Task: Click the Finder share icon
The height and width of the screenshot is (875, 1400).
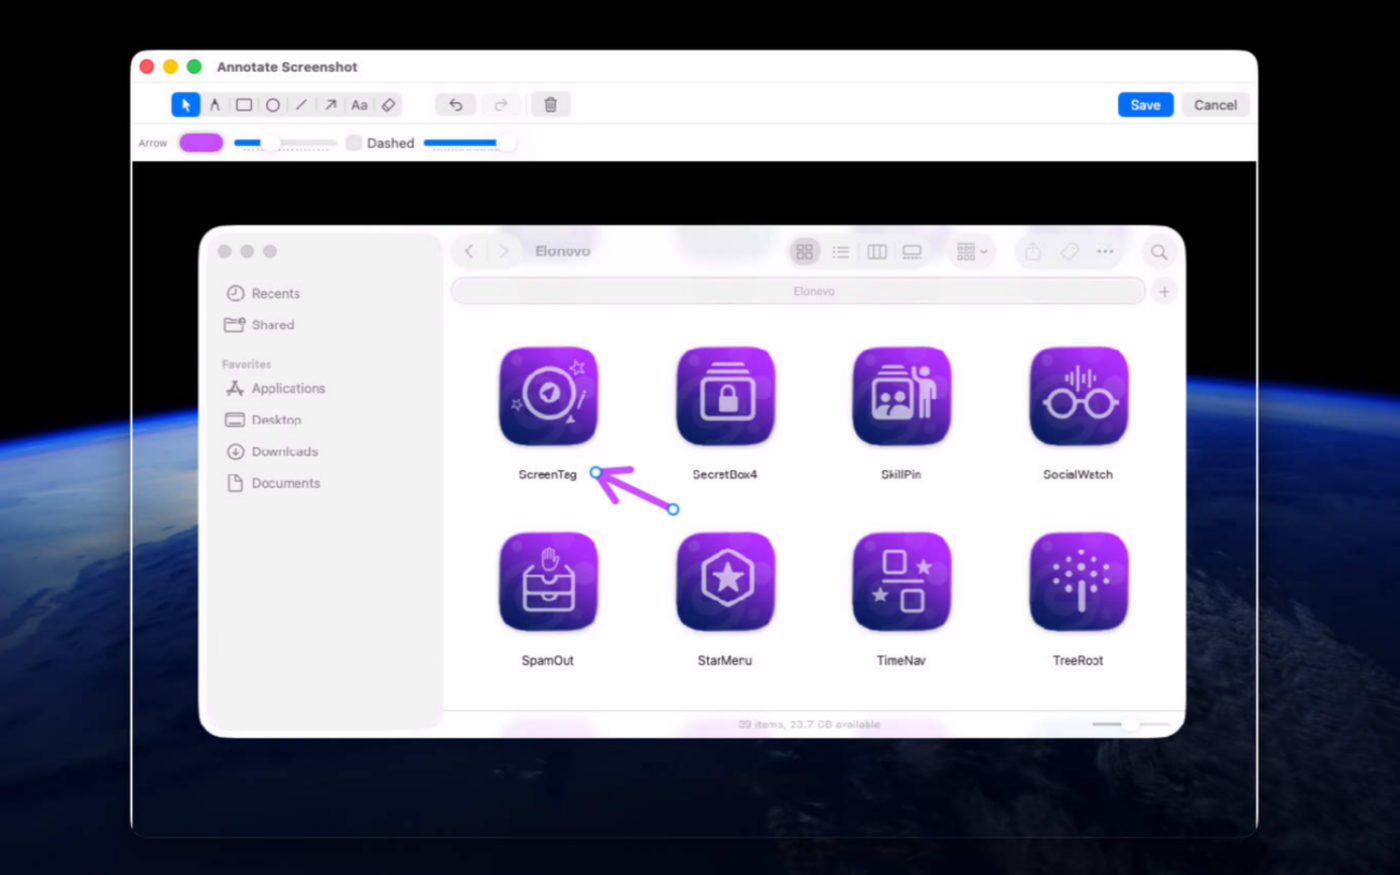Action: 1033,252
